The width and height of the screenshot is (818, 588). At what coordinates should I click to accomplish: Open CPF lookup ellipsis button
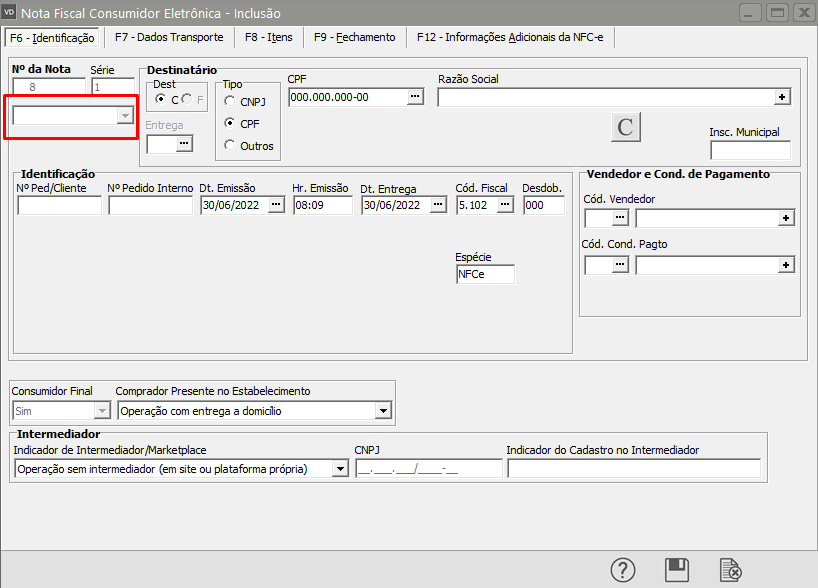415,97
